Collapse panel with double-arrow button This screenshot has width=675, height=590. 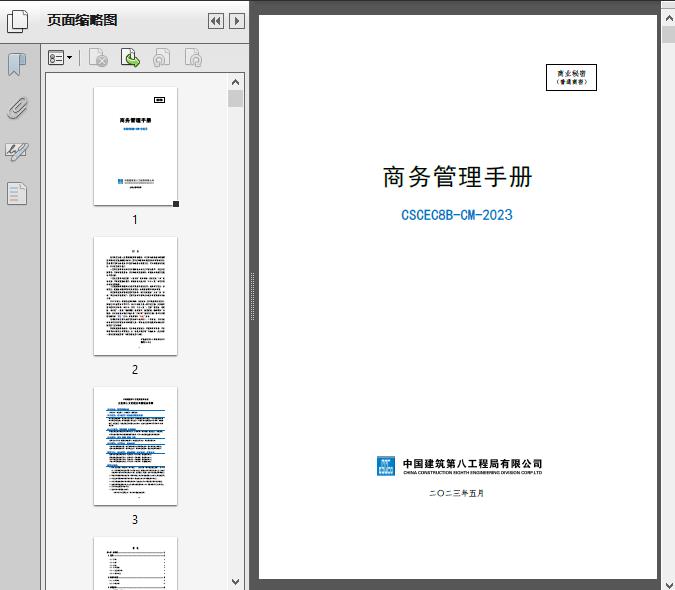tap(216, 21)
